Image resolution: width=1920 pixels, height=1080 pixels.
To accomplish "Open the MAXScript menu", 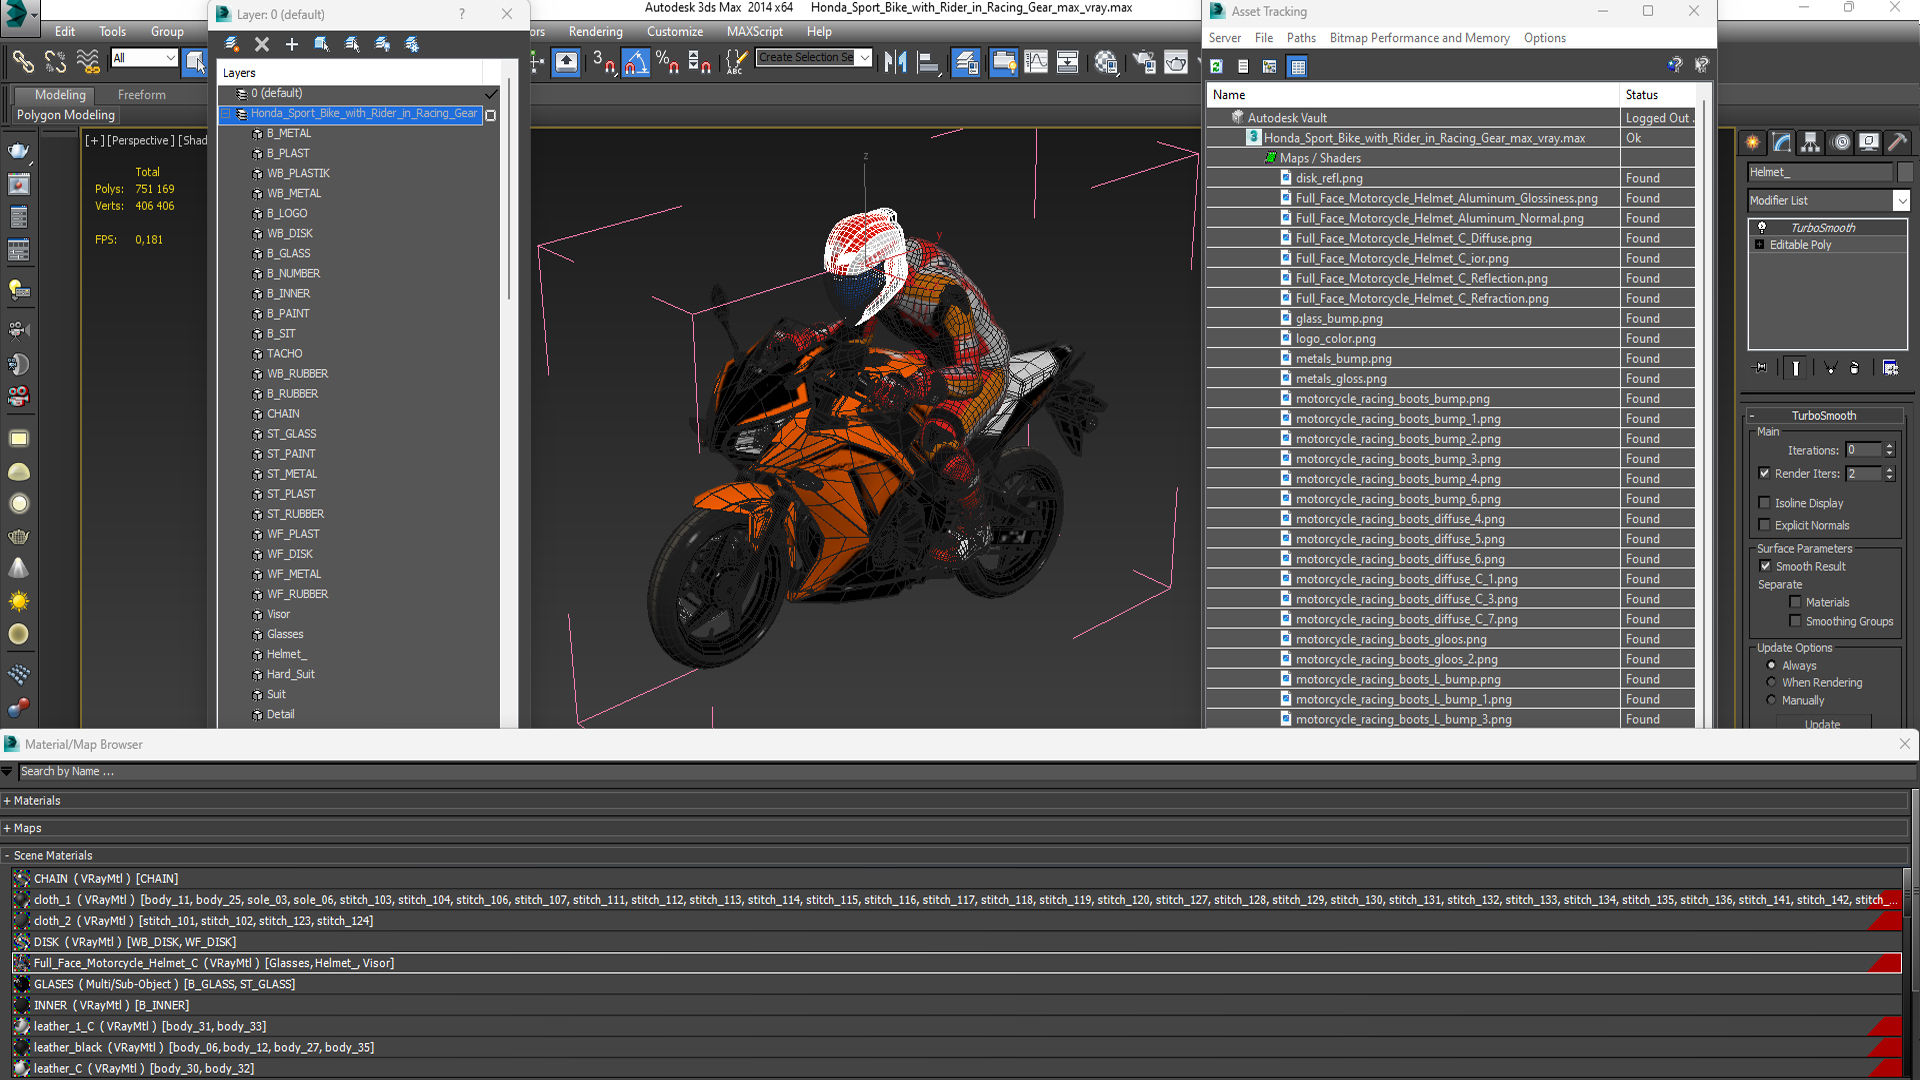I will [755, 31].
